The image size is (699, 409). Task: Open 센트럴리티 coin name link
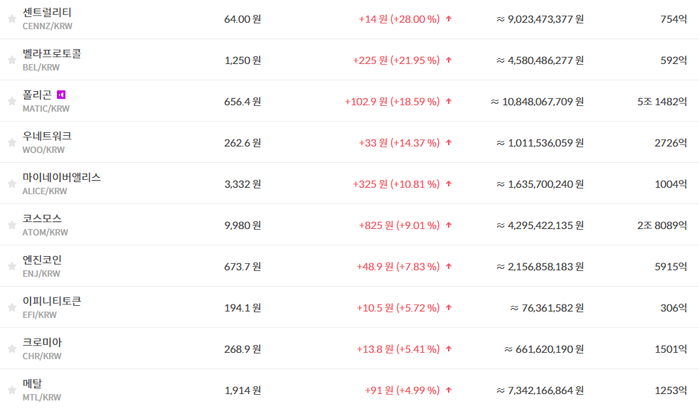47,12
